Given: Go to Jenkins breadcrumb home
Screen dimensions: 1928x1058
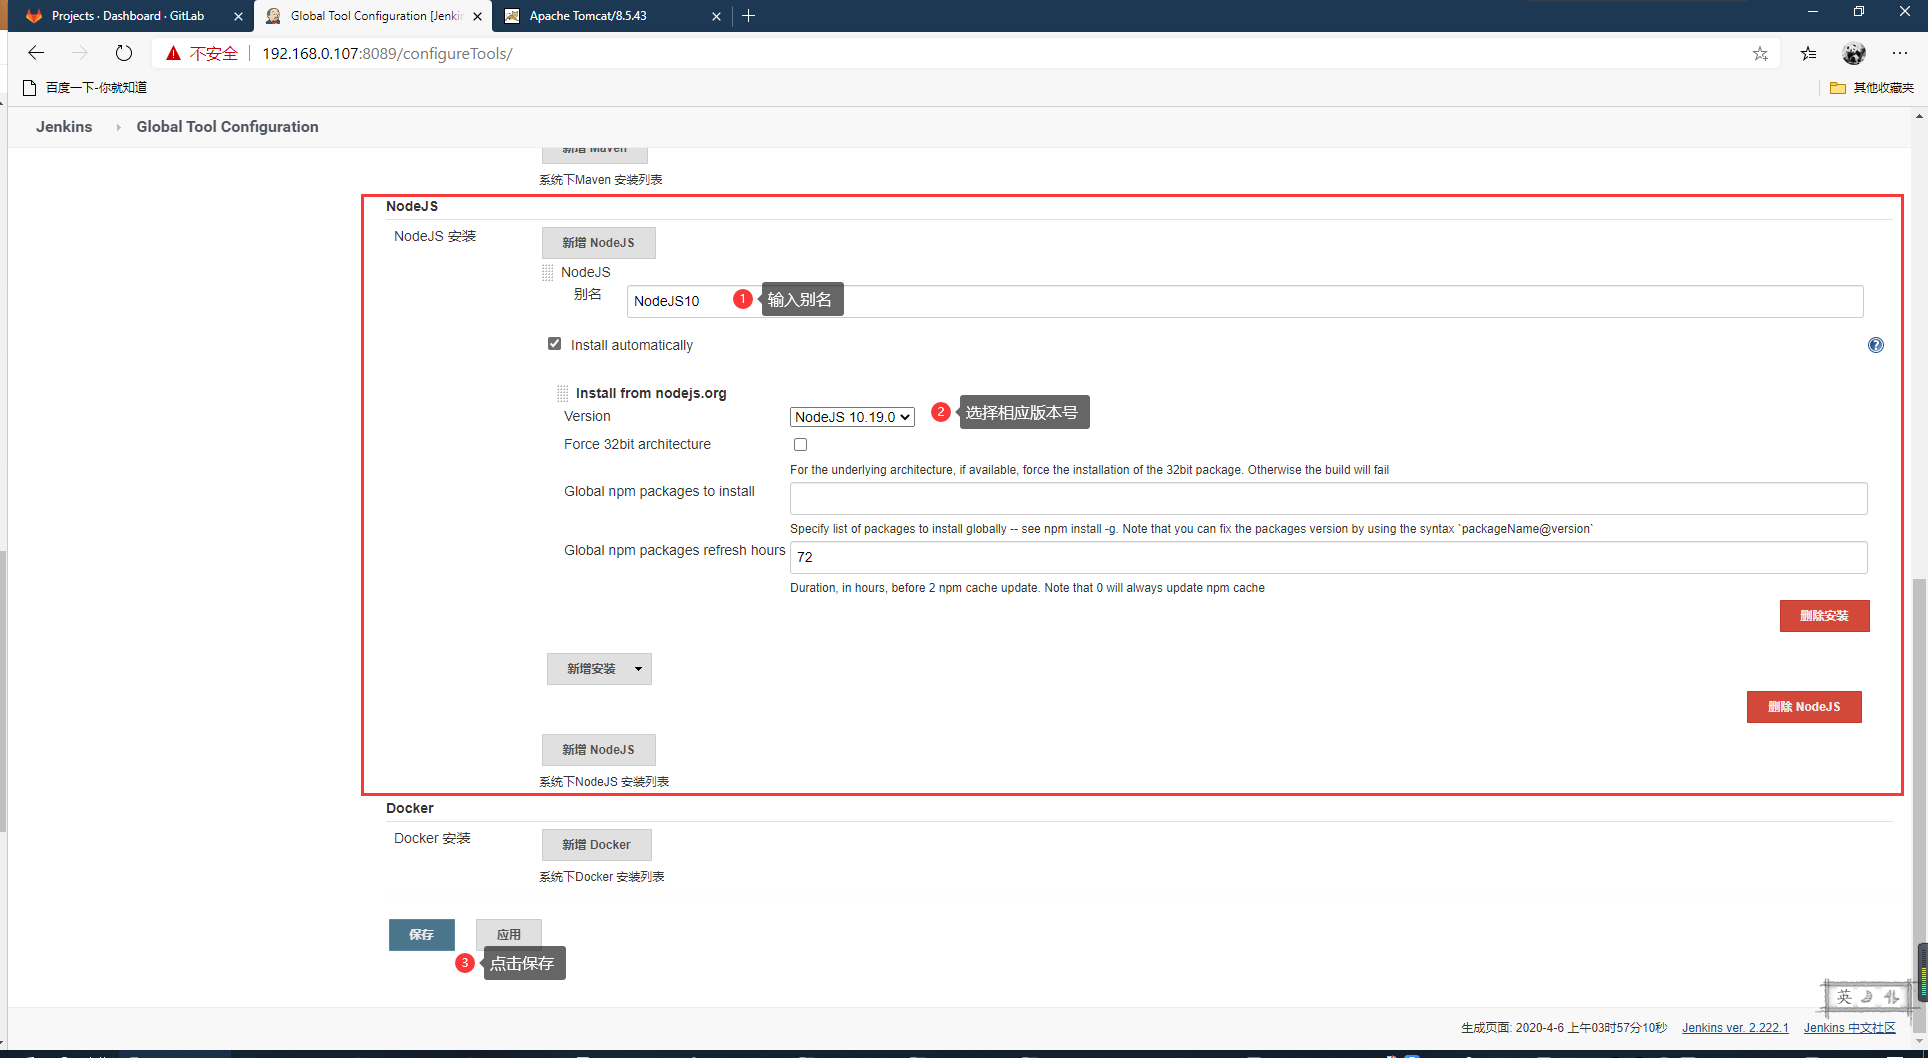Looking at the screenshot, I should pos(64,127).
